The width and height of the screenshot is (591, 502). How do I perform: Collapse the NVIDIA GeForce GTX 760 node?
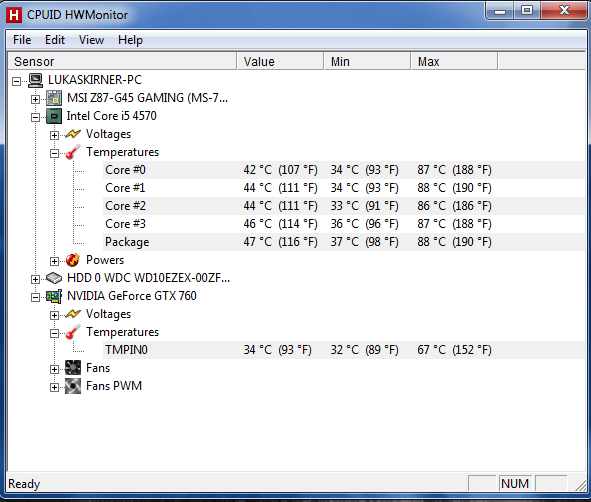35,297
